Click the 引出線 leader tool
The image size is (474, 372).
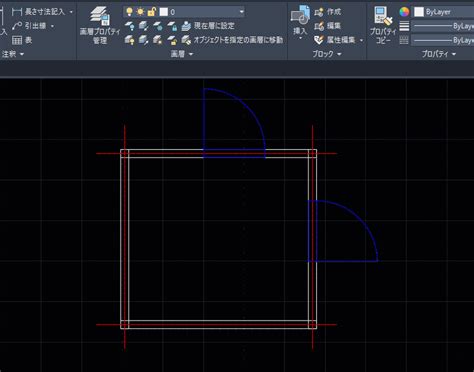pos(29,26)
